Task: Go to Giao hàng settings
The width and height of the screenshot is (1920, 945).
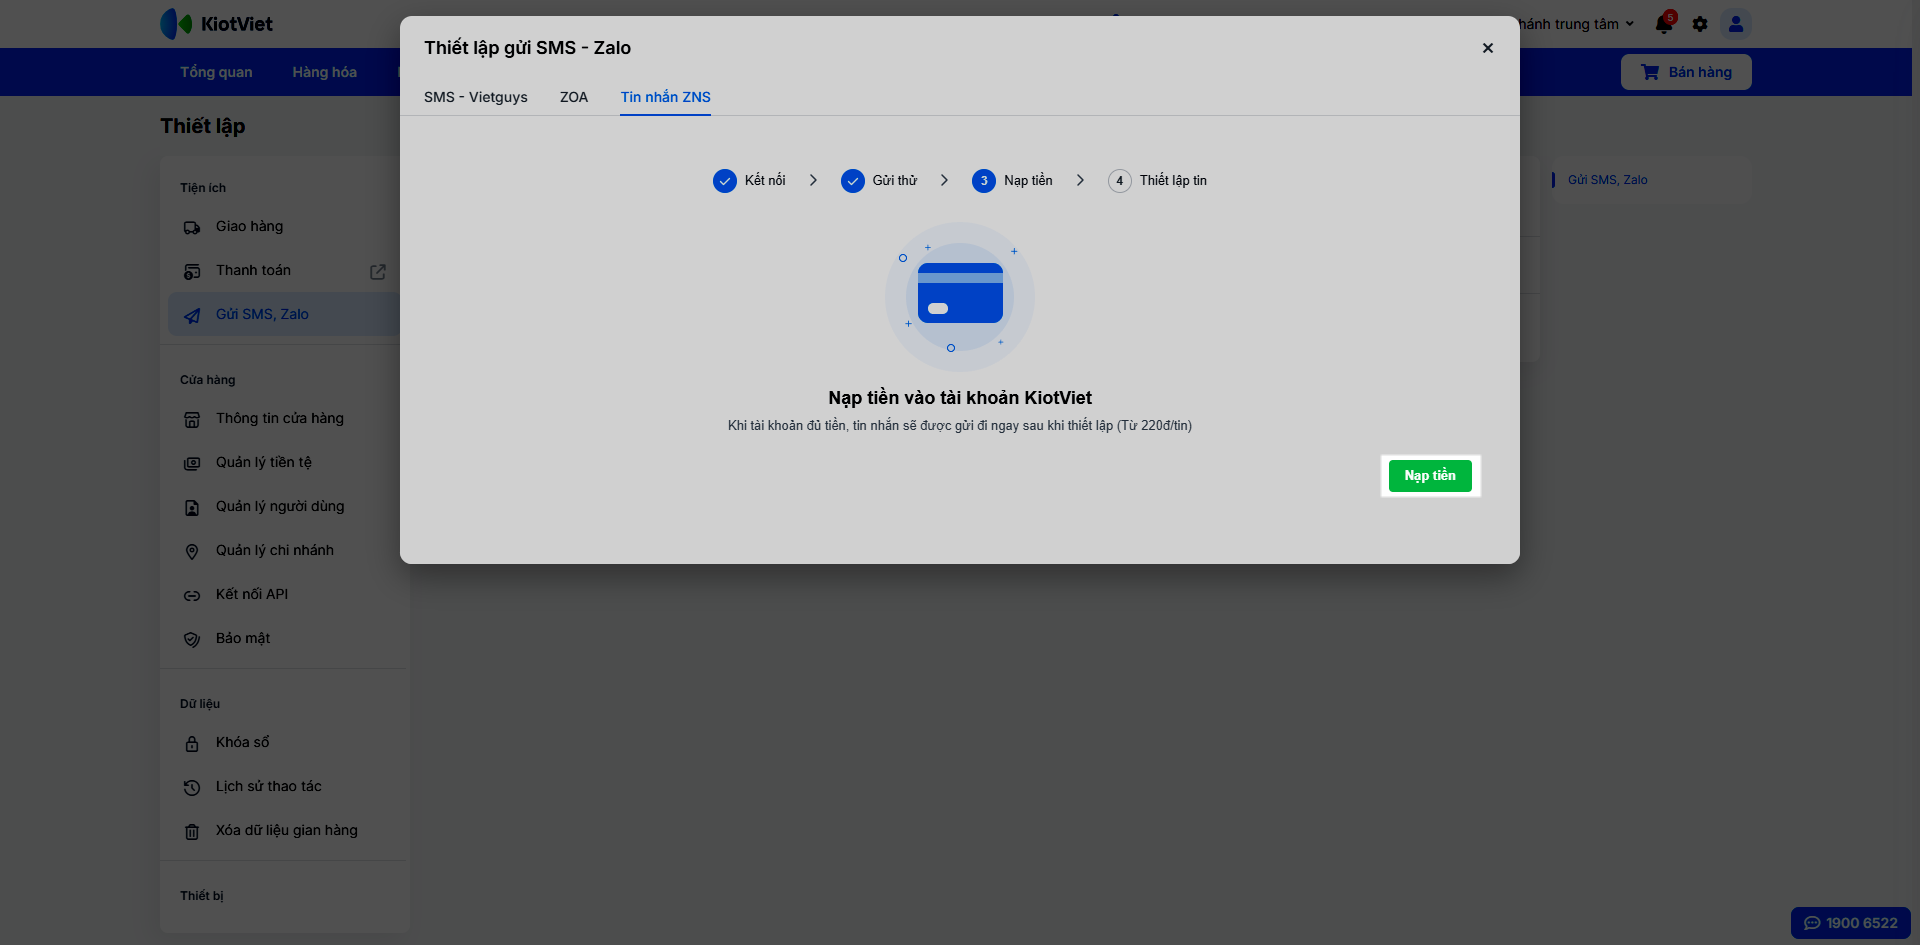Action: click(284, 227)
